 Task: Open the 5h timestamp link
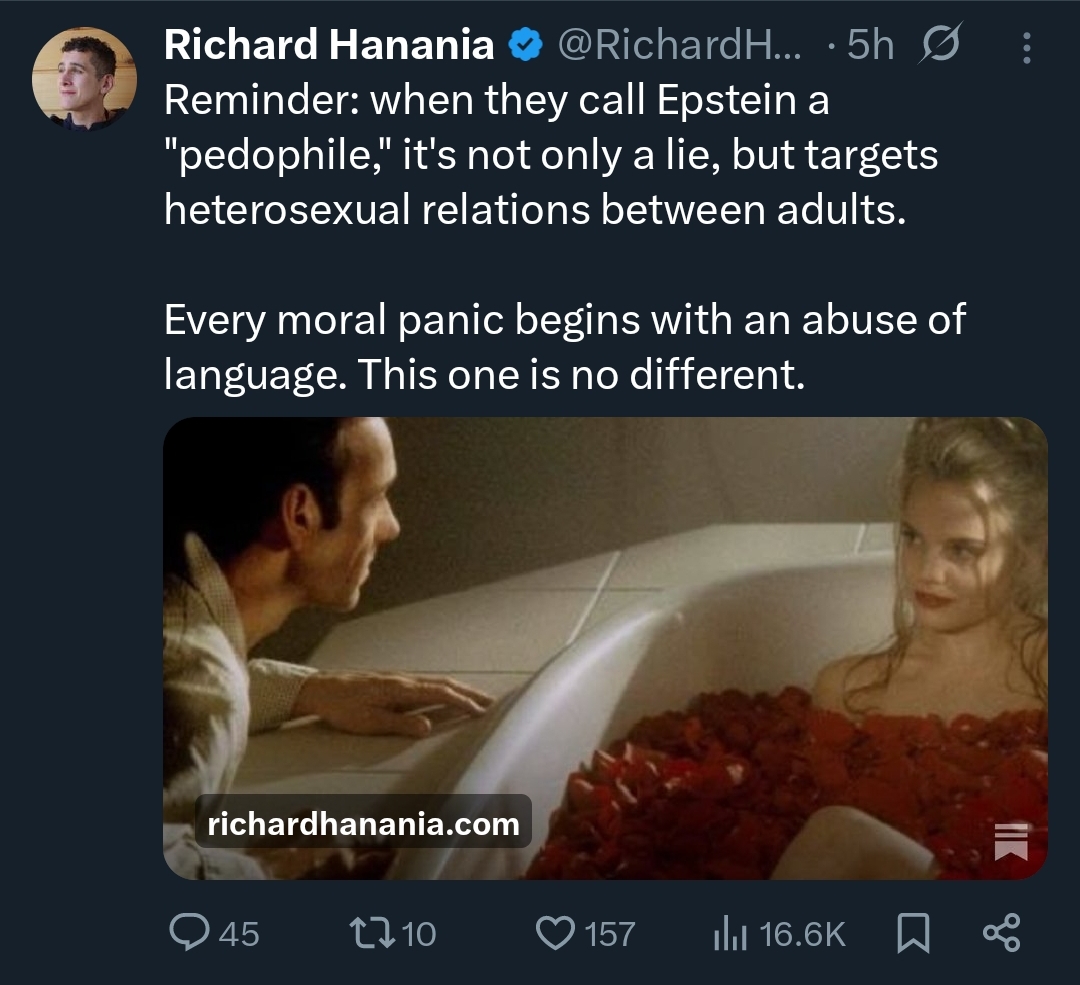tap(870, 45)
